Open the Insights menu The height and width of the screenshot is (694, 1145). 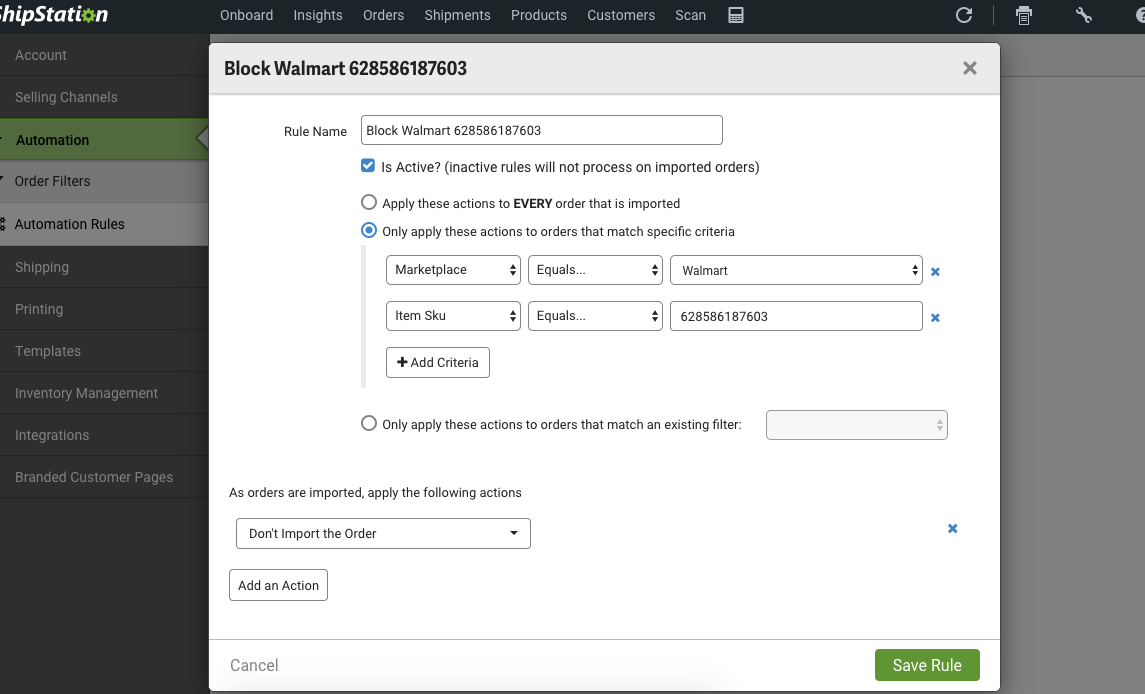pos(318,15)
